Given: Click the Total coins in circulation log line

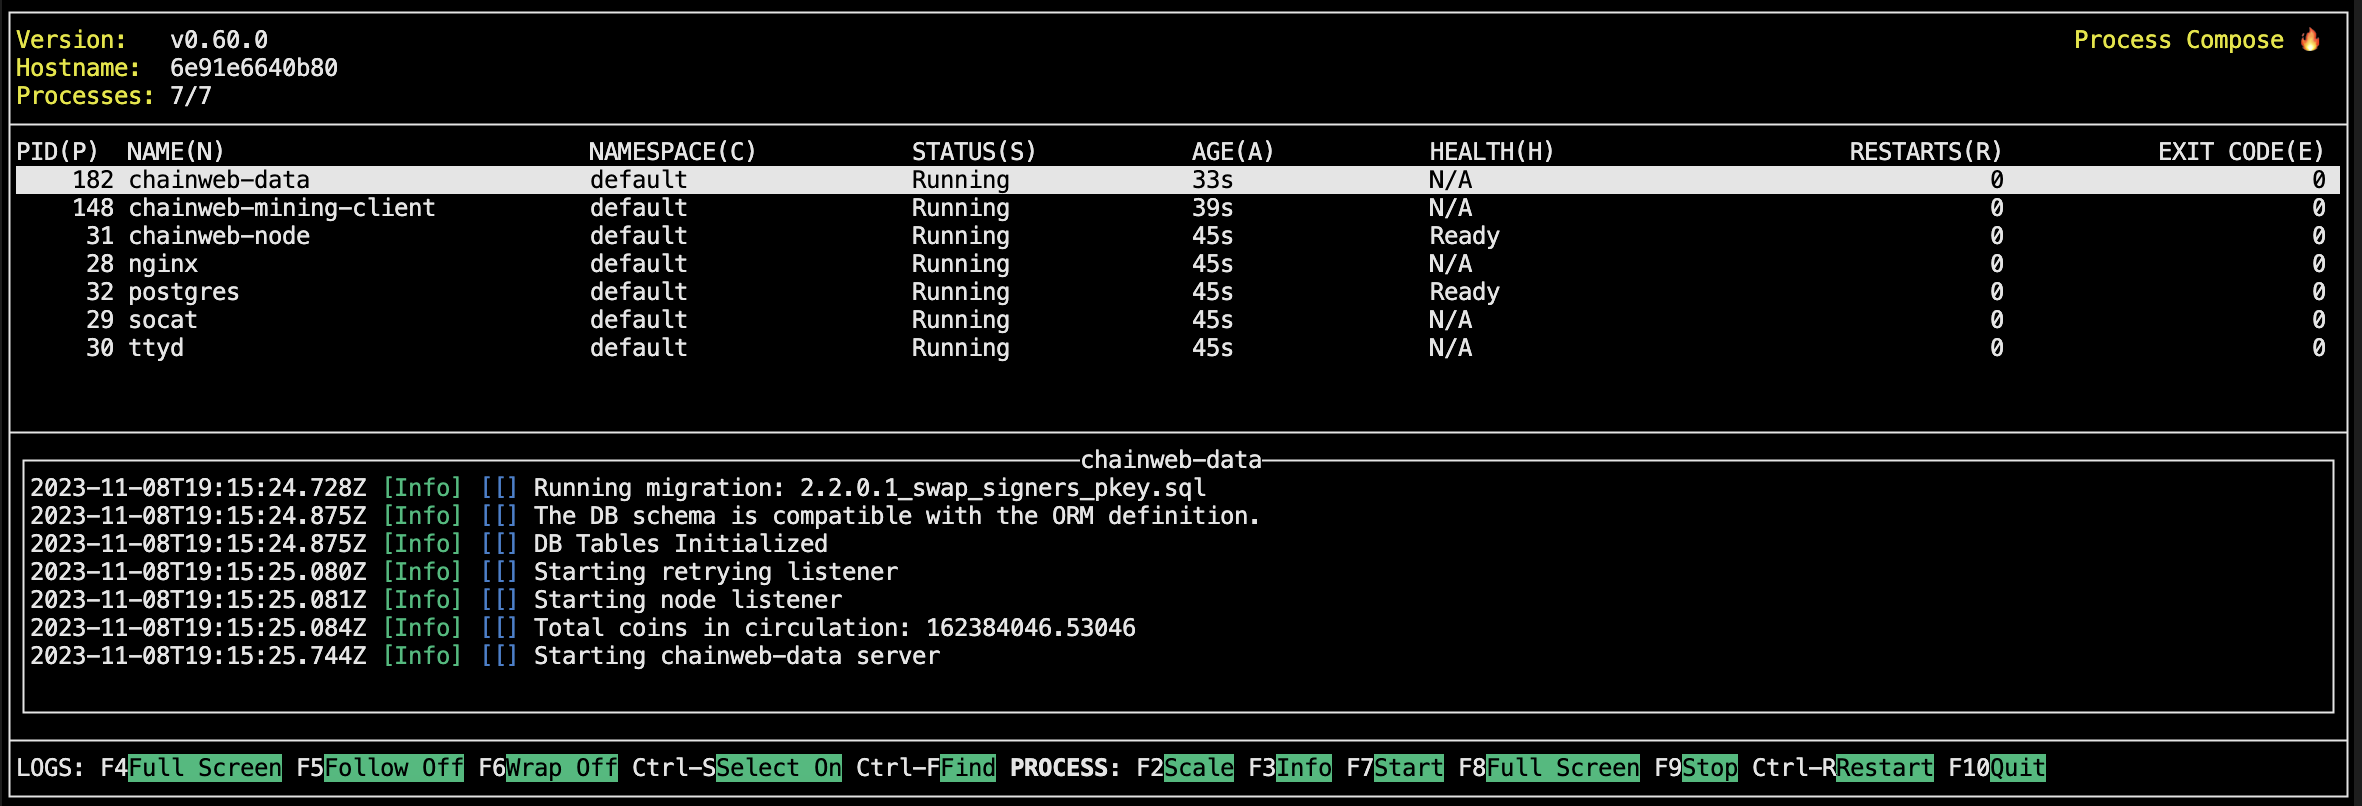Looking at the screenshot, I should 583,628.
